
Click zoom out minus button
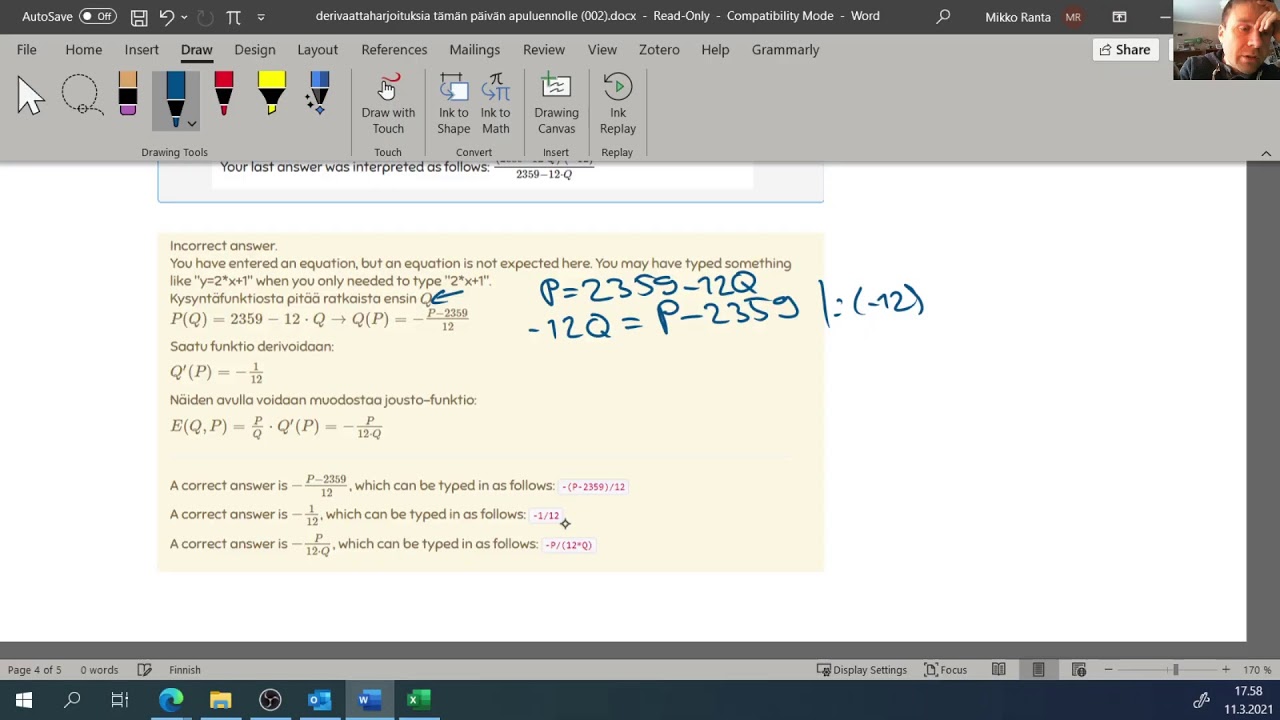(1108, 670)
